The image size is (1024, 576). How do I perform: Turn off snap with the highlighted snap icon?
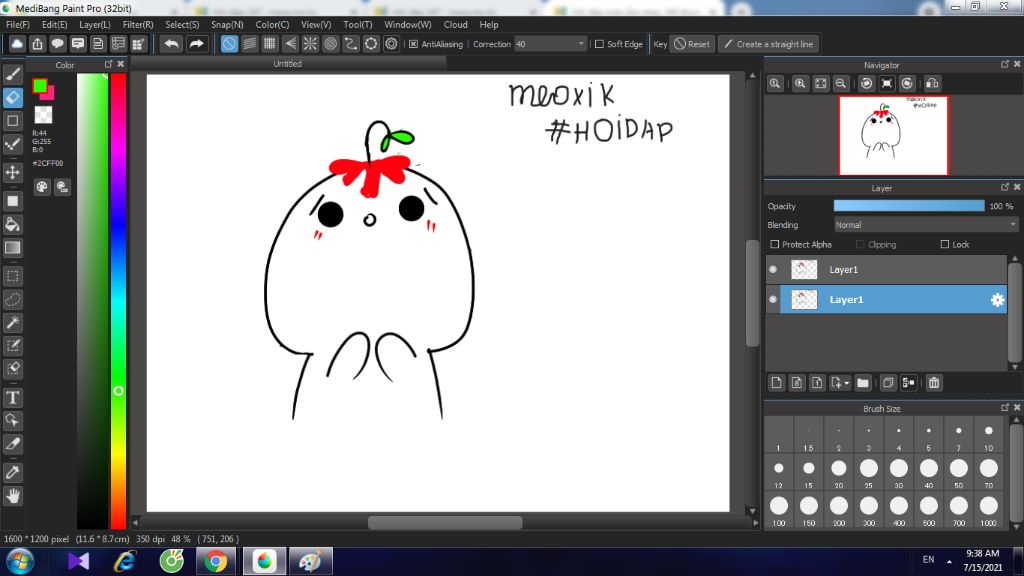(229, 44)
